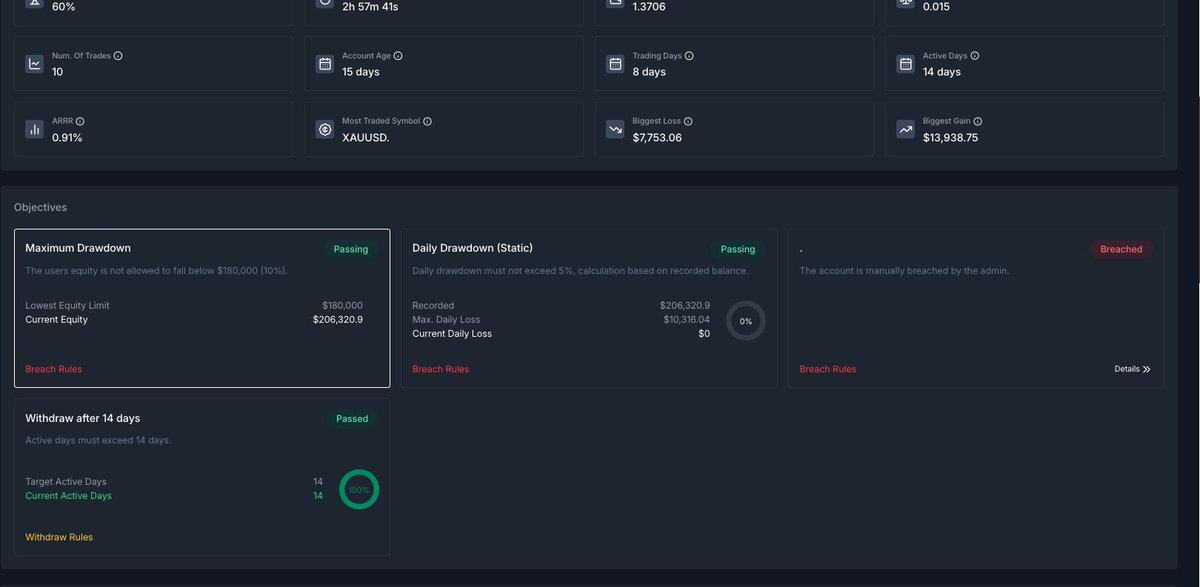Viewport: 1200px width, 587px height.
Task: Click the Max. Daily Loss value $10,316.04
Action: tap(687, 320)
